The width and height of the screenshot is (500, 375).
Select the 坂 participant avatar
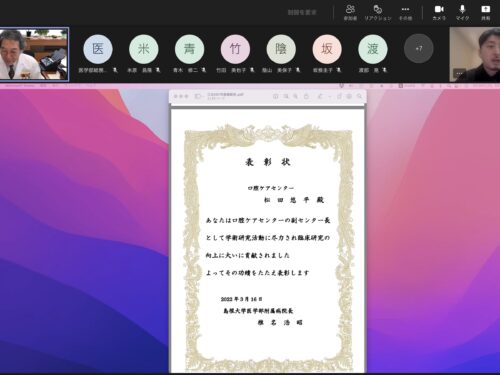coord(327,49)
